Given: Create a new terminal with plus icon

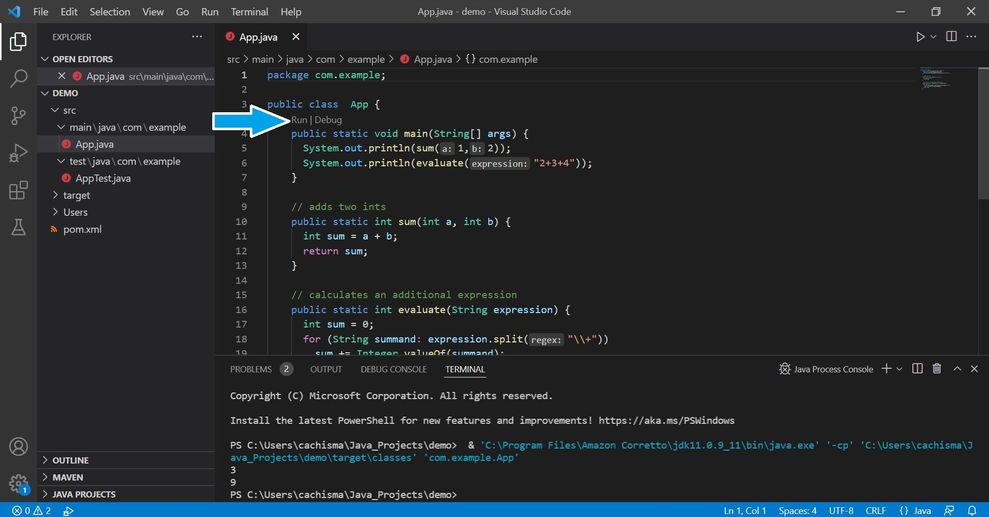Looking at the screenshot, I should click(x=886, y=369).
